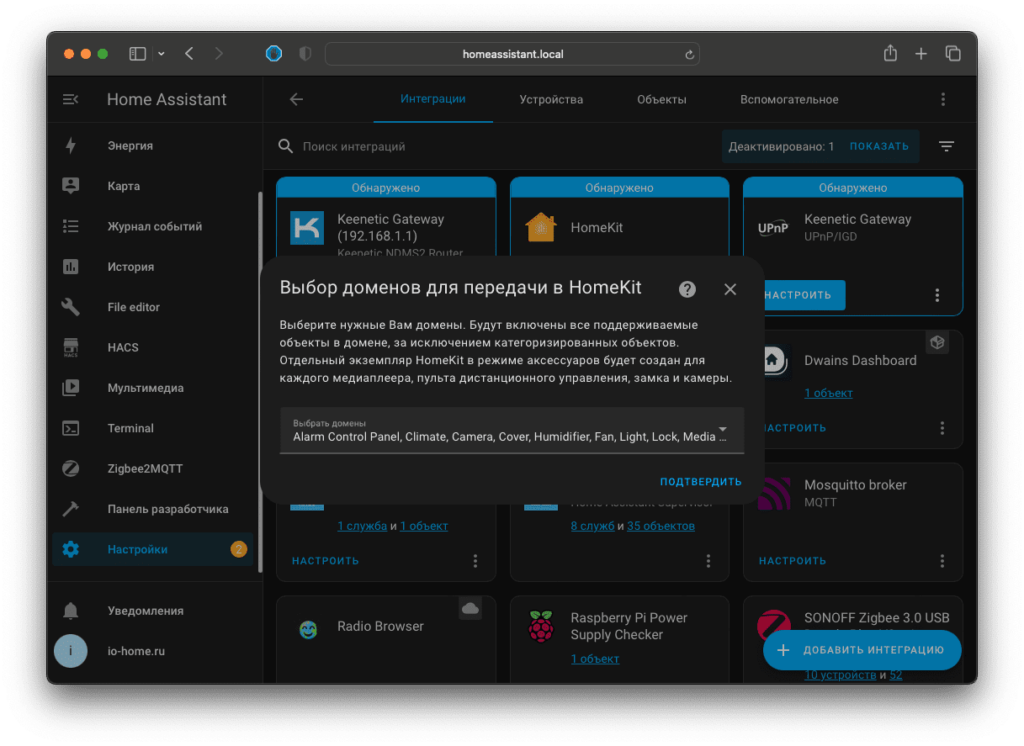
Task: Open Mosquitto broker card three-dot menu
Action: point(942,560)
